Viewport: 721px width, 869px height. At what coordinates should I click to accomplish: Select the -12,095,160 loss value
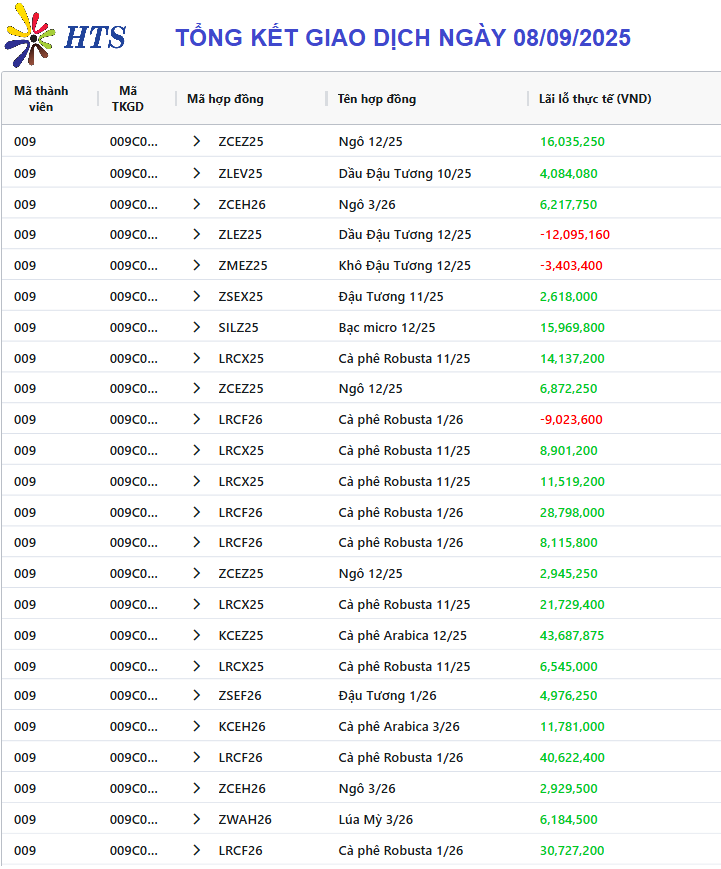pos(575,234)
